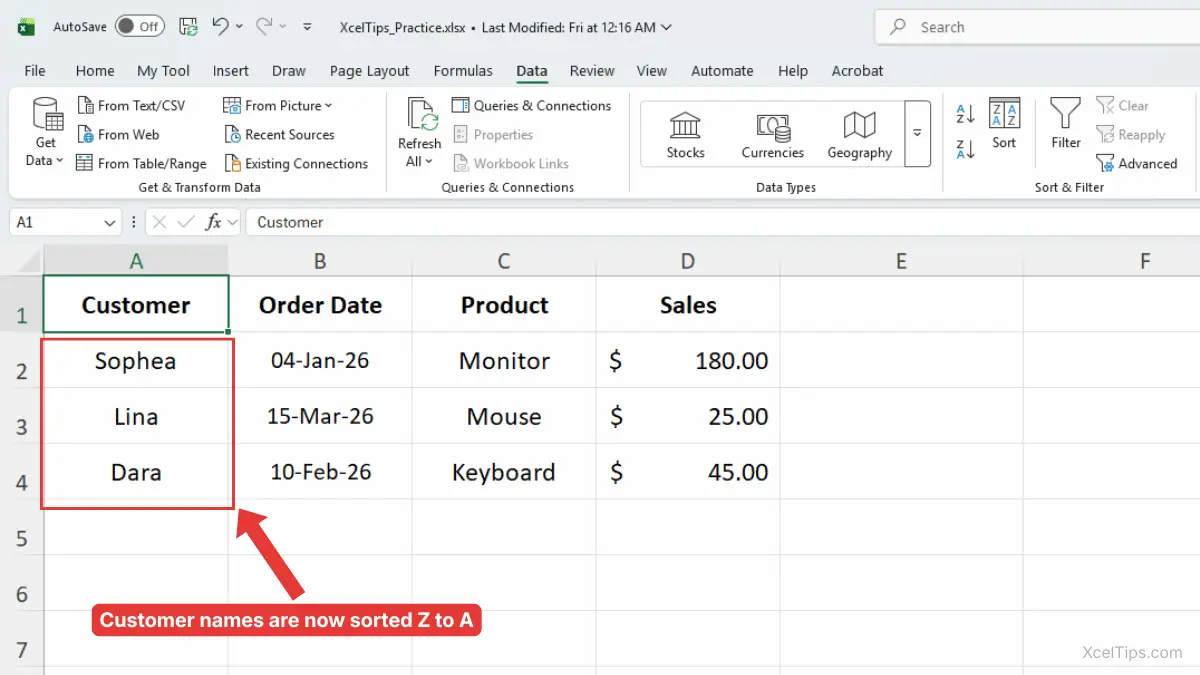Viewport: 1200px width, 675px height.
Task: Open the Name Box dropdown arrow
Action: pos(111,222)
